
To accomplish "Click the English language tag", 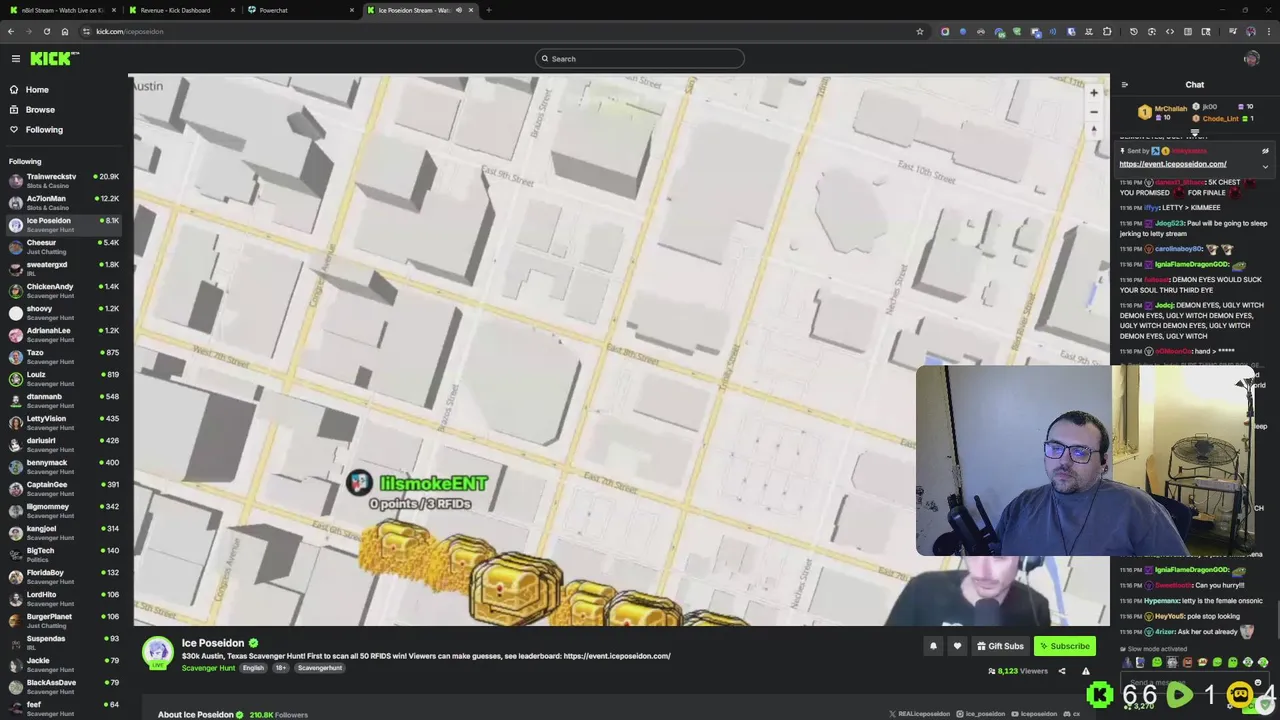I will click(x=253, y=668).
